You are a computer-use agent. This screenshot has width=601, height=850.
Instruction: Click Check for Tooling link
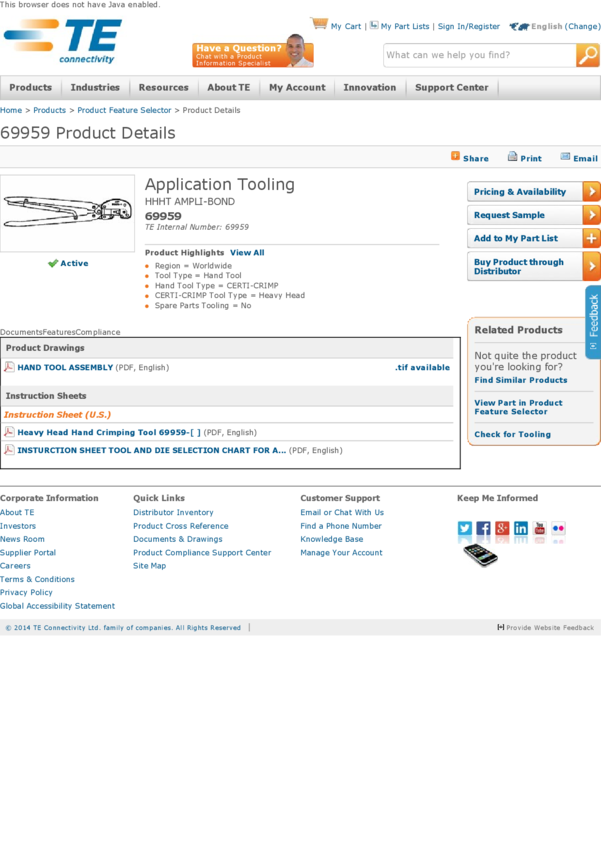click(513, 434)
